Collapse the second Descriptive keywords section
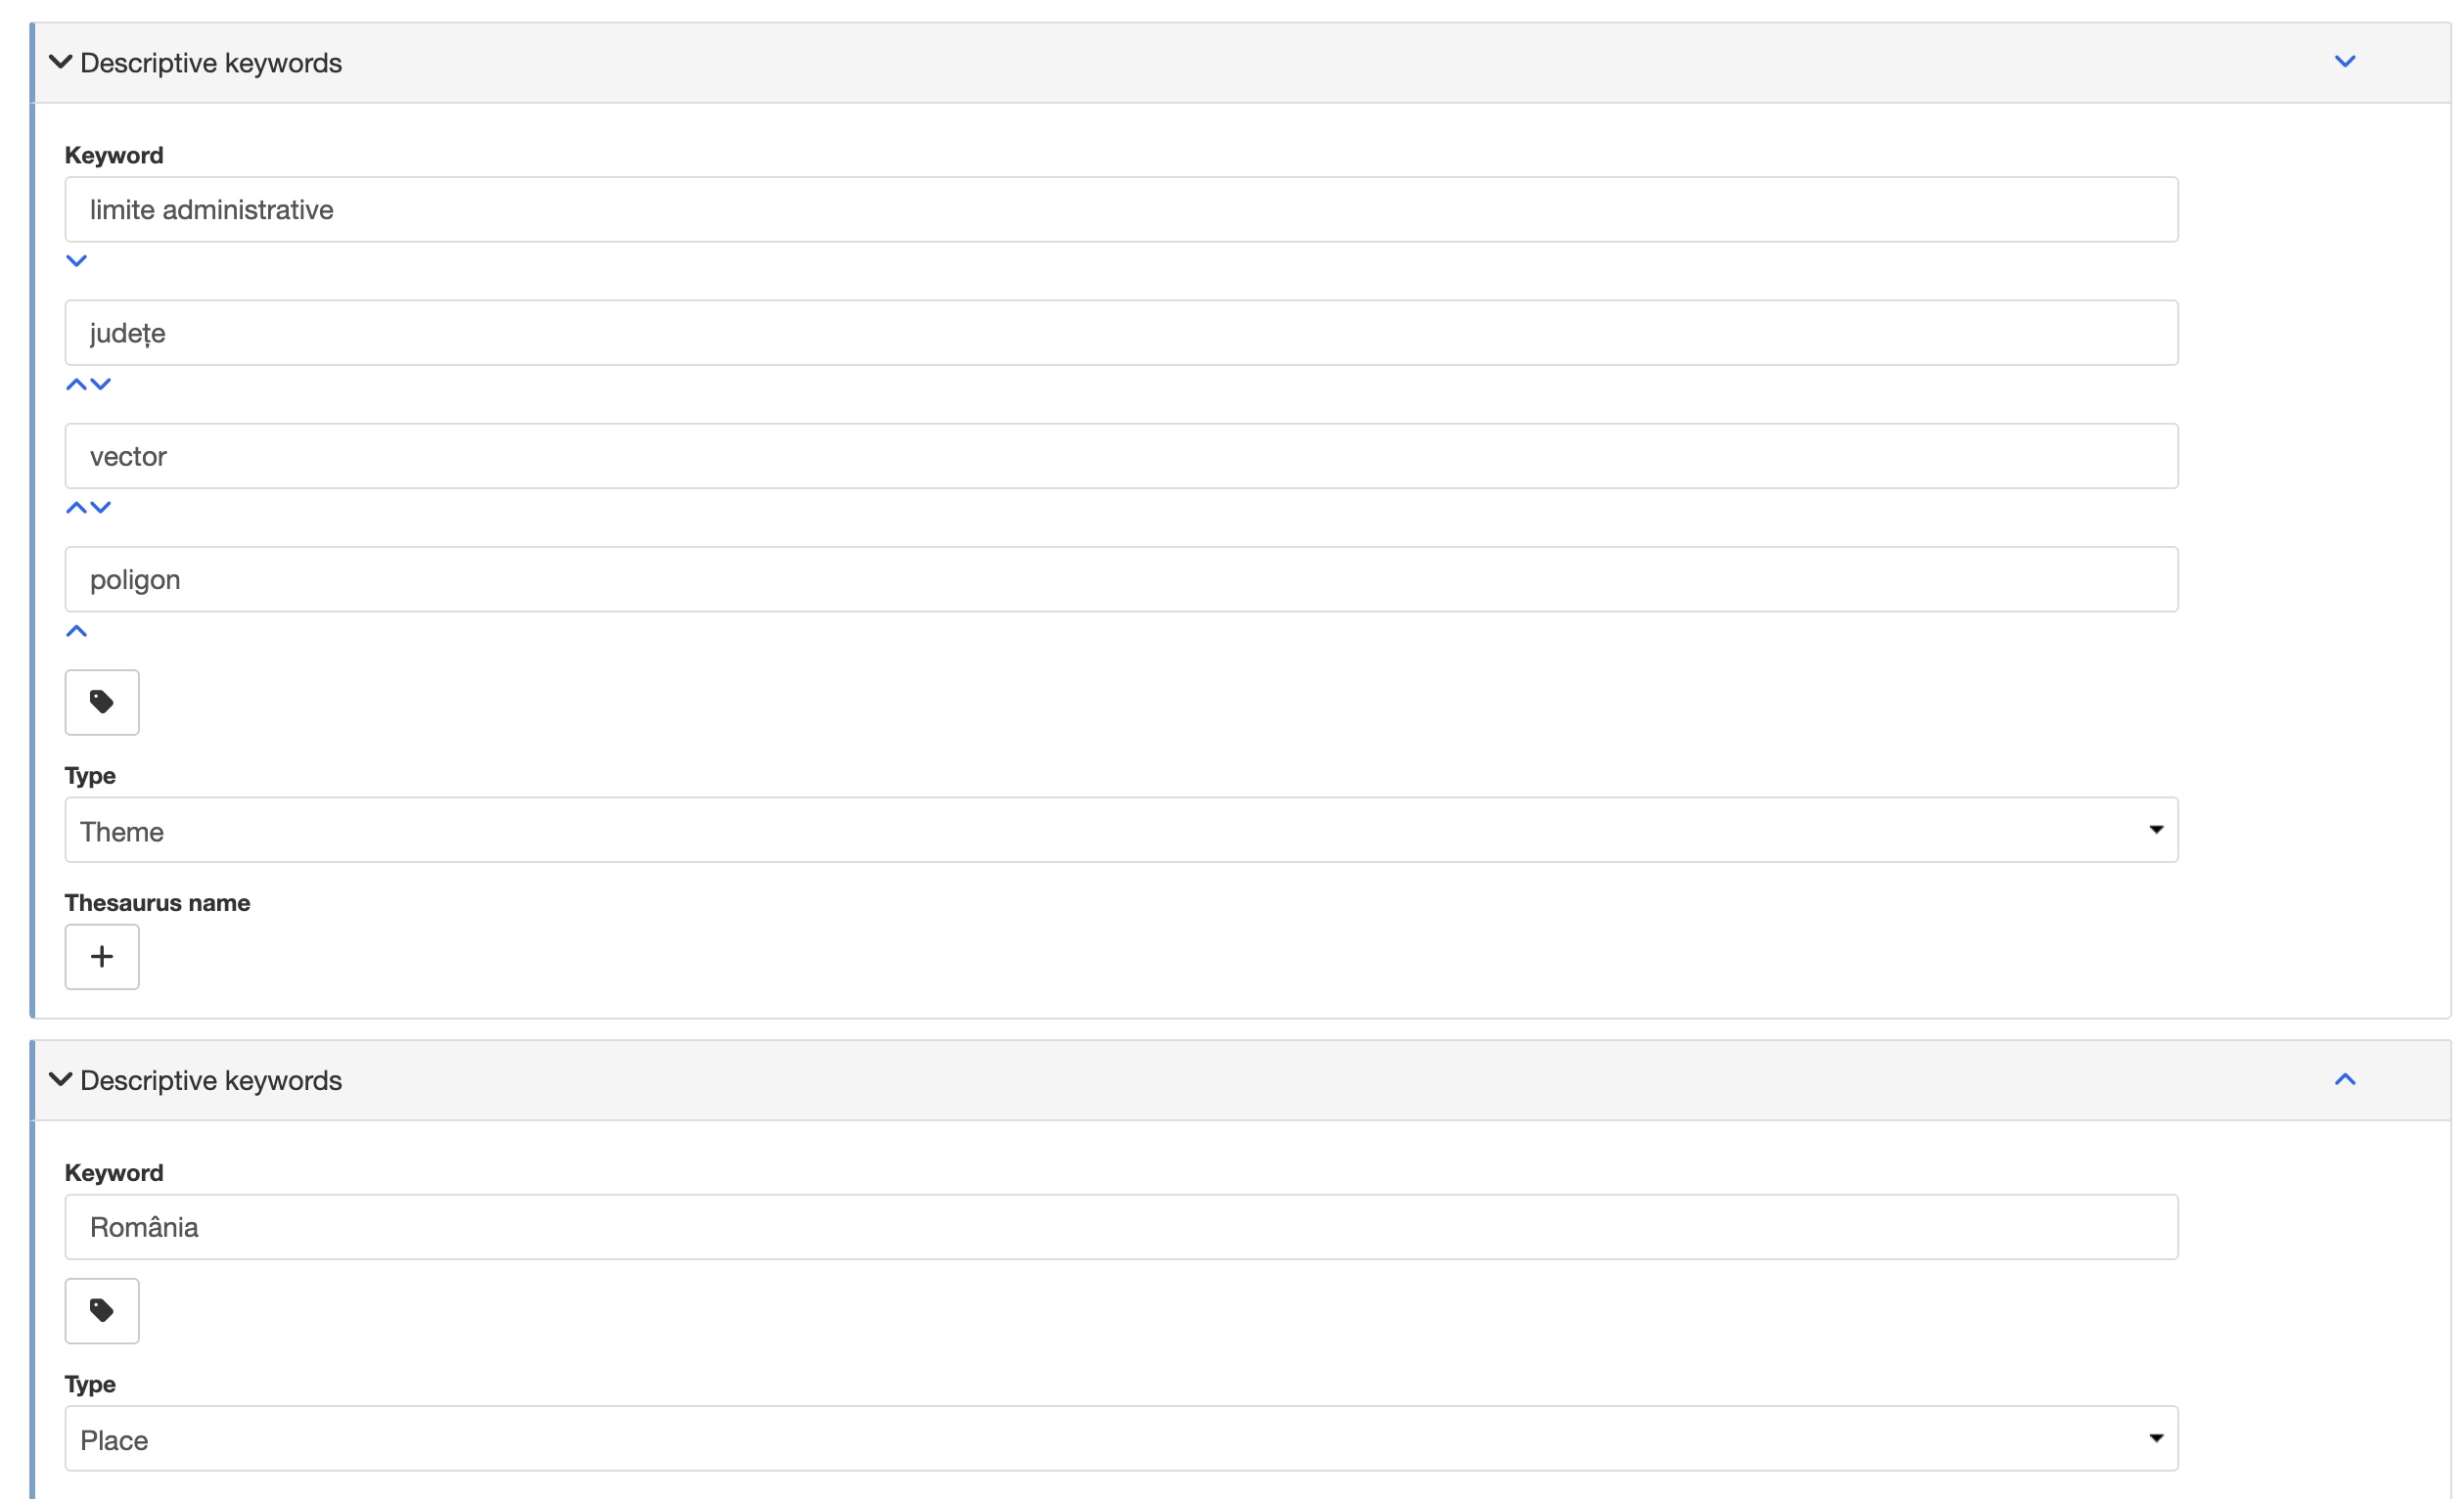The image size is (2464, 1499). [x=60, y=1080]
